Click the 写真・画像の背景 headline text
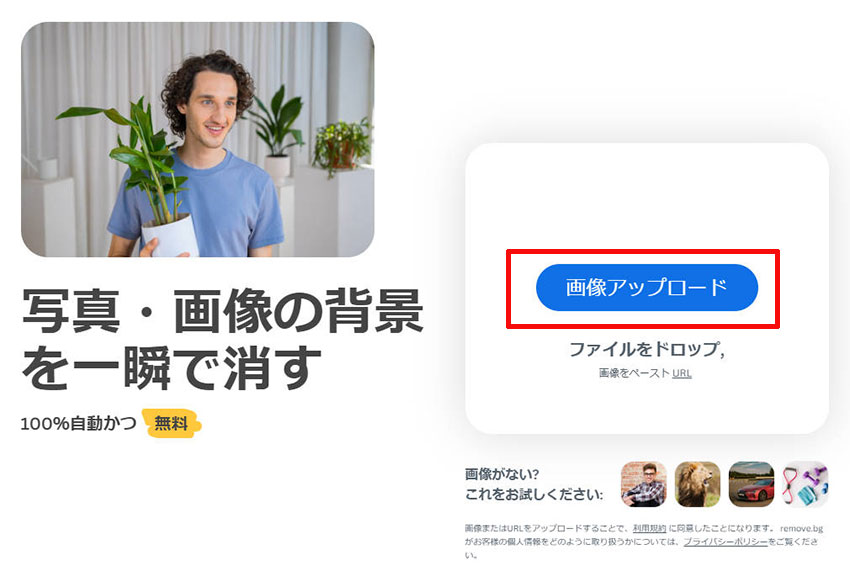This screenshot has height=576, width=850. pyautogui.click(x=223, y=311)
